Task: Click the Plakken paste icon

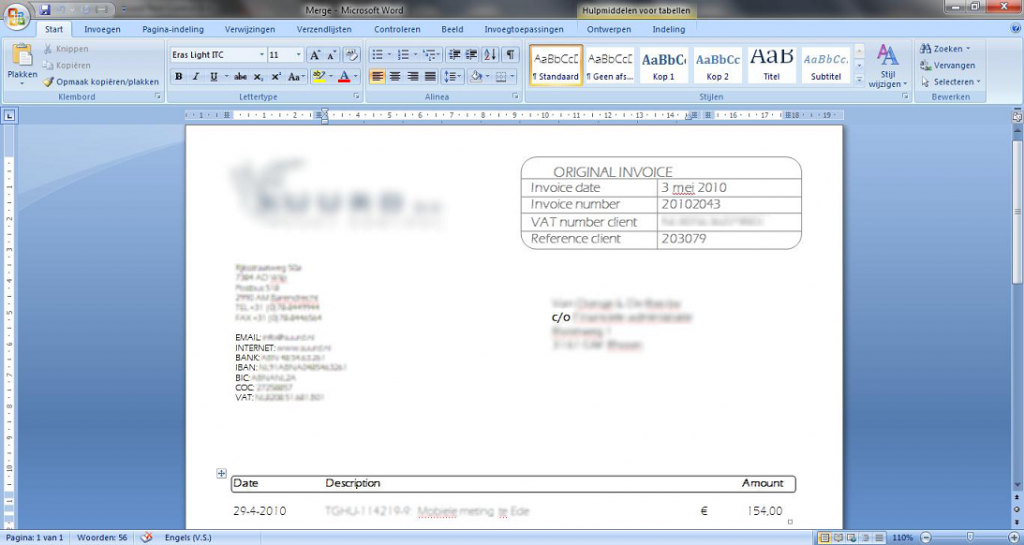Action: click(x=22, y=56)
